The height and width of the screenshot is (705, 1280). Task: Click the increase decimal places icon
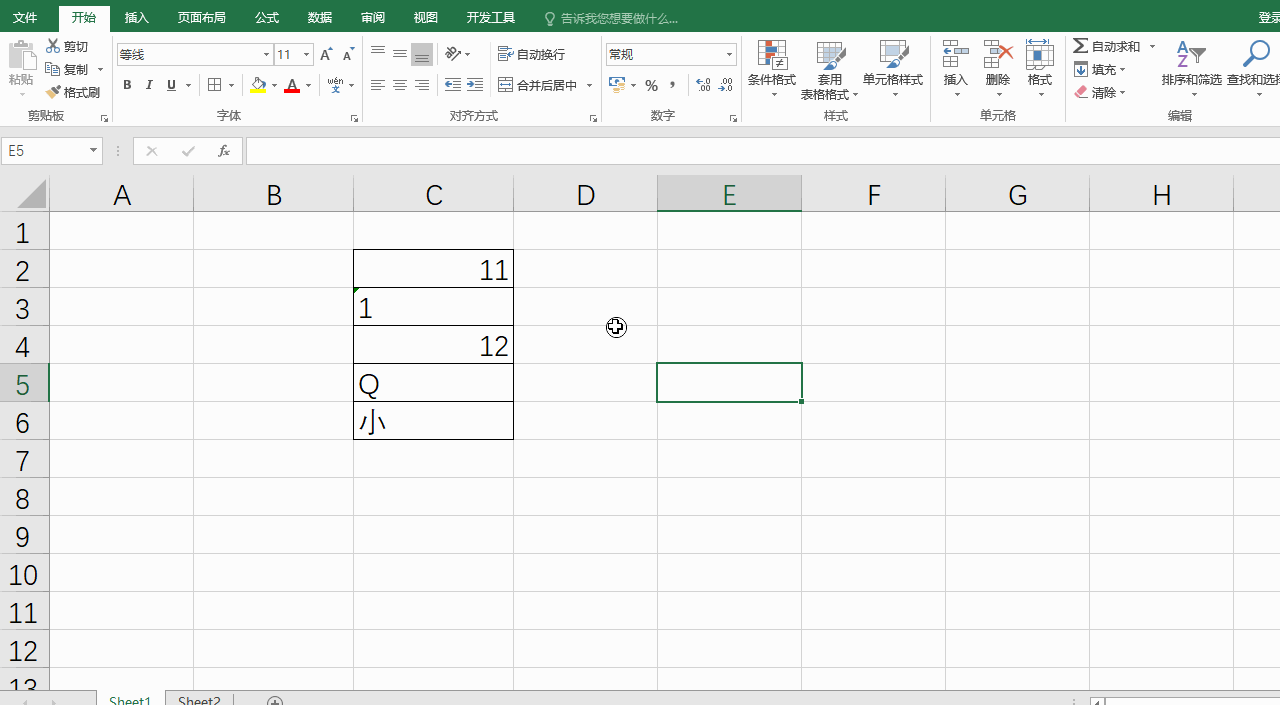point(703,86)
